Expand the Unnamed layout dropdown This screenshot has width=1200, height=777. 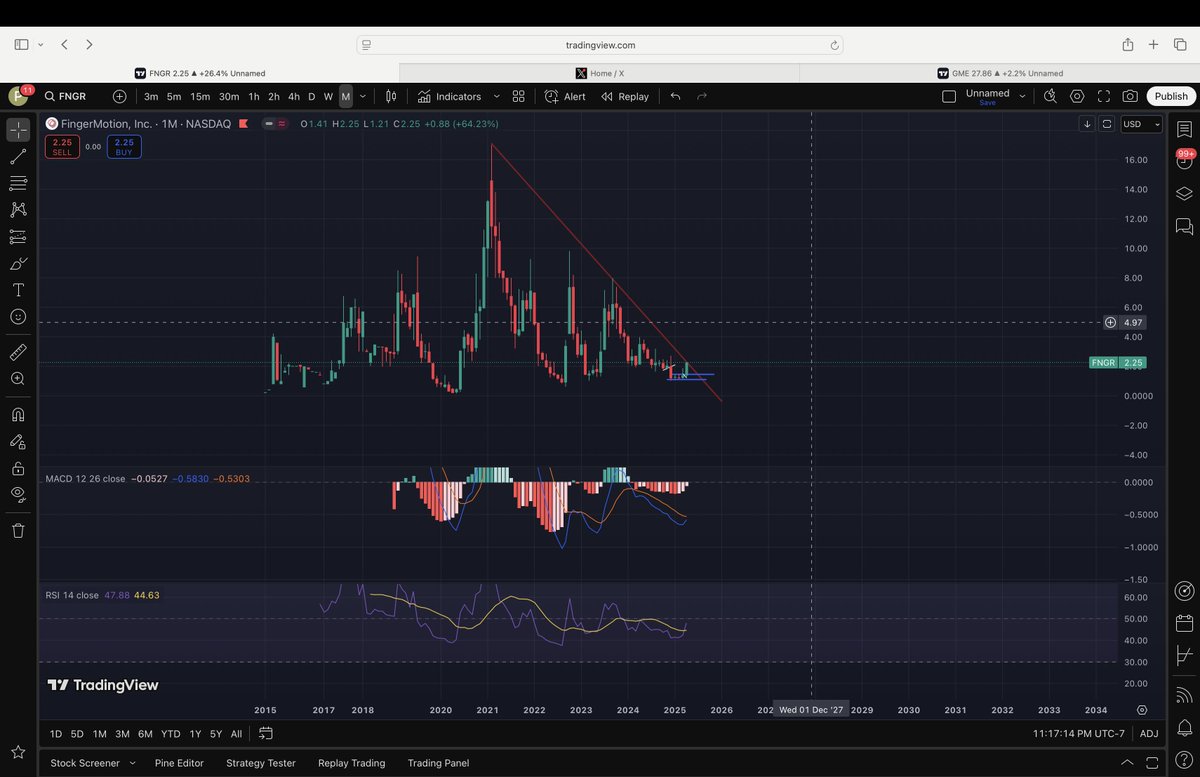(x=1021, y=95)
